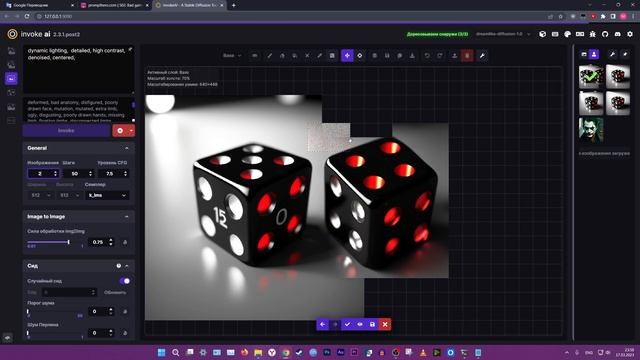Collapse the General section
This screenshot has height=360, width=640.
click(127, 148)
